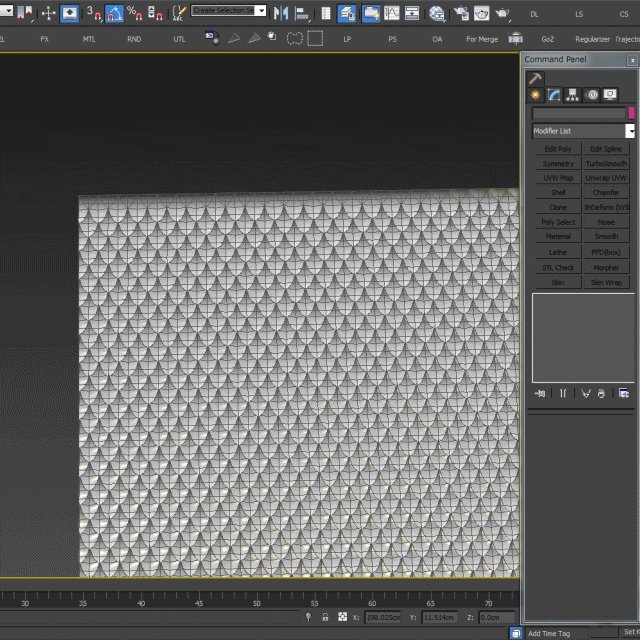
Task: Click the rectangular selection region icon
Action: tap(315, 39)
